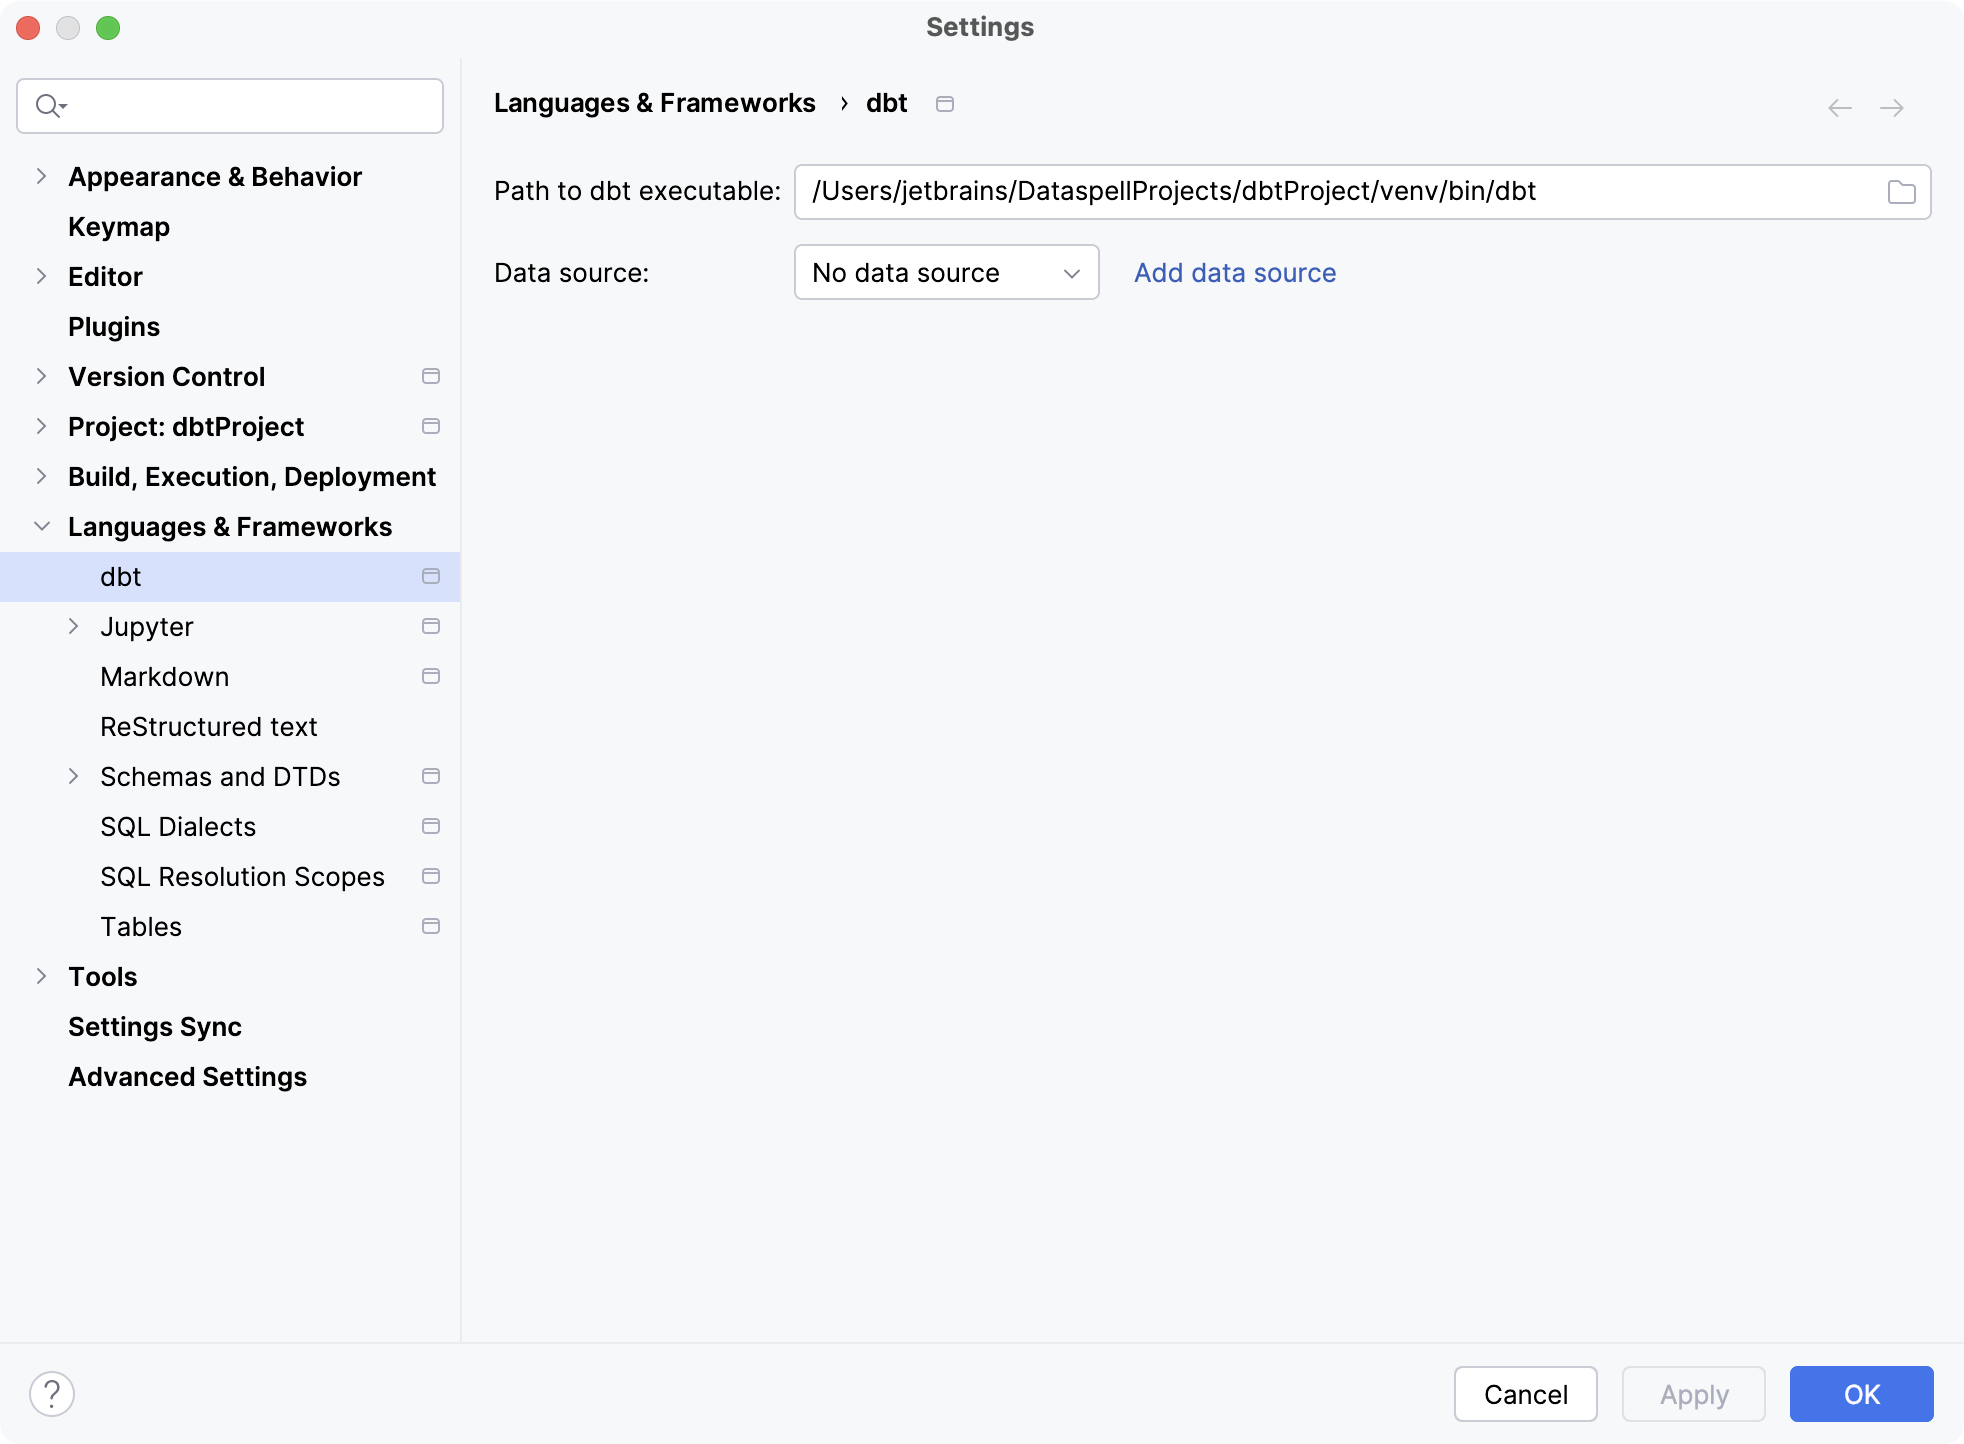Viewport: 1964px width, 1444px height.
Task: Click the OK button
Action: (1862, 1392)
